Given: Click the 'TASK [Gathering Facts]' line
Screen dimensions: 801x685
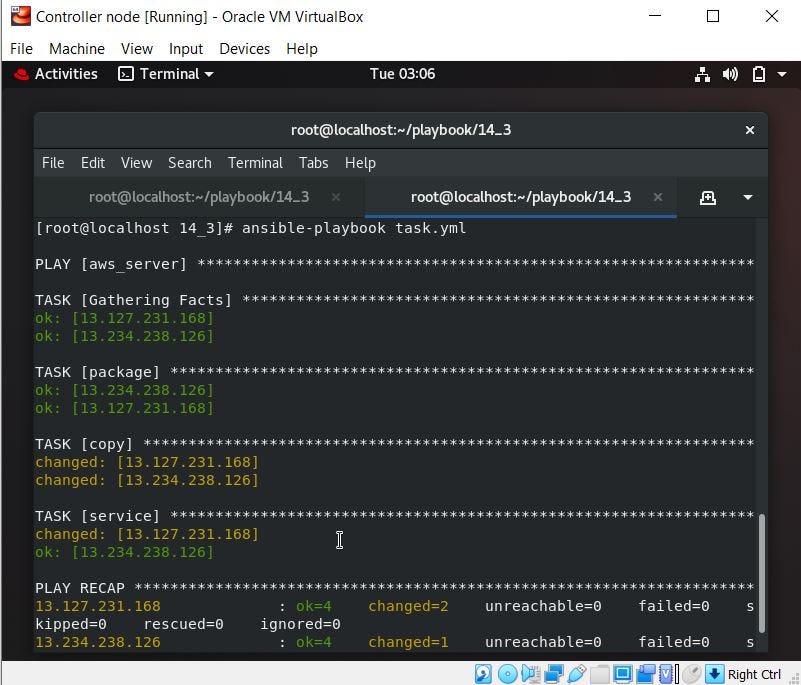Looking at the screenshot, I should 394,300.
